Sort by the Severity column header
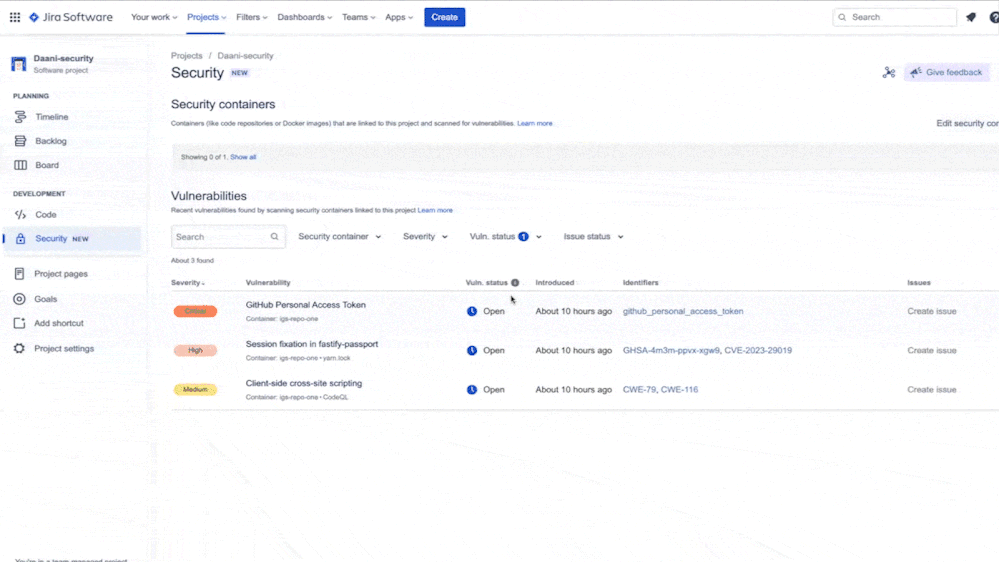 click(188, 282)
